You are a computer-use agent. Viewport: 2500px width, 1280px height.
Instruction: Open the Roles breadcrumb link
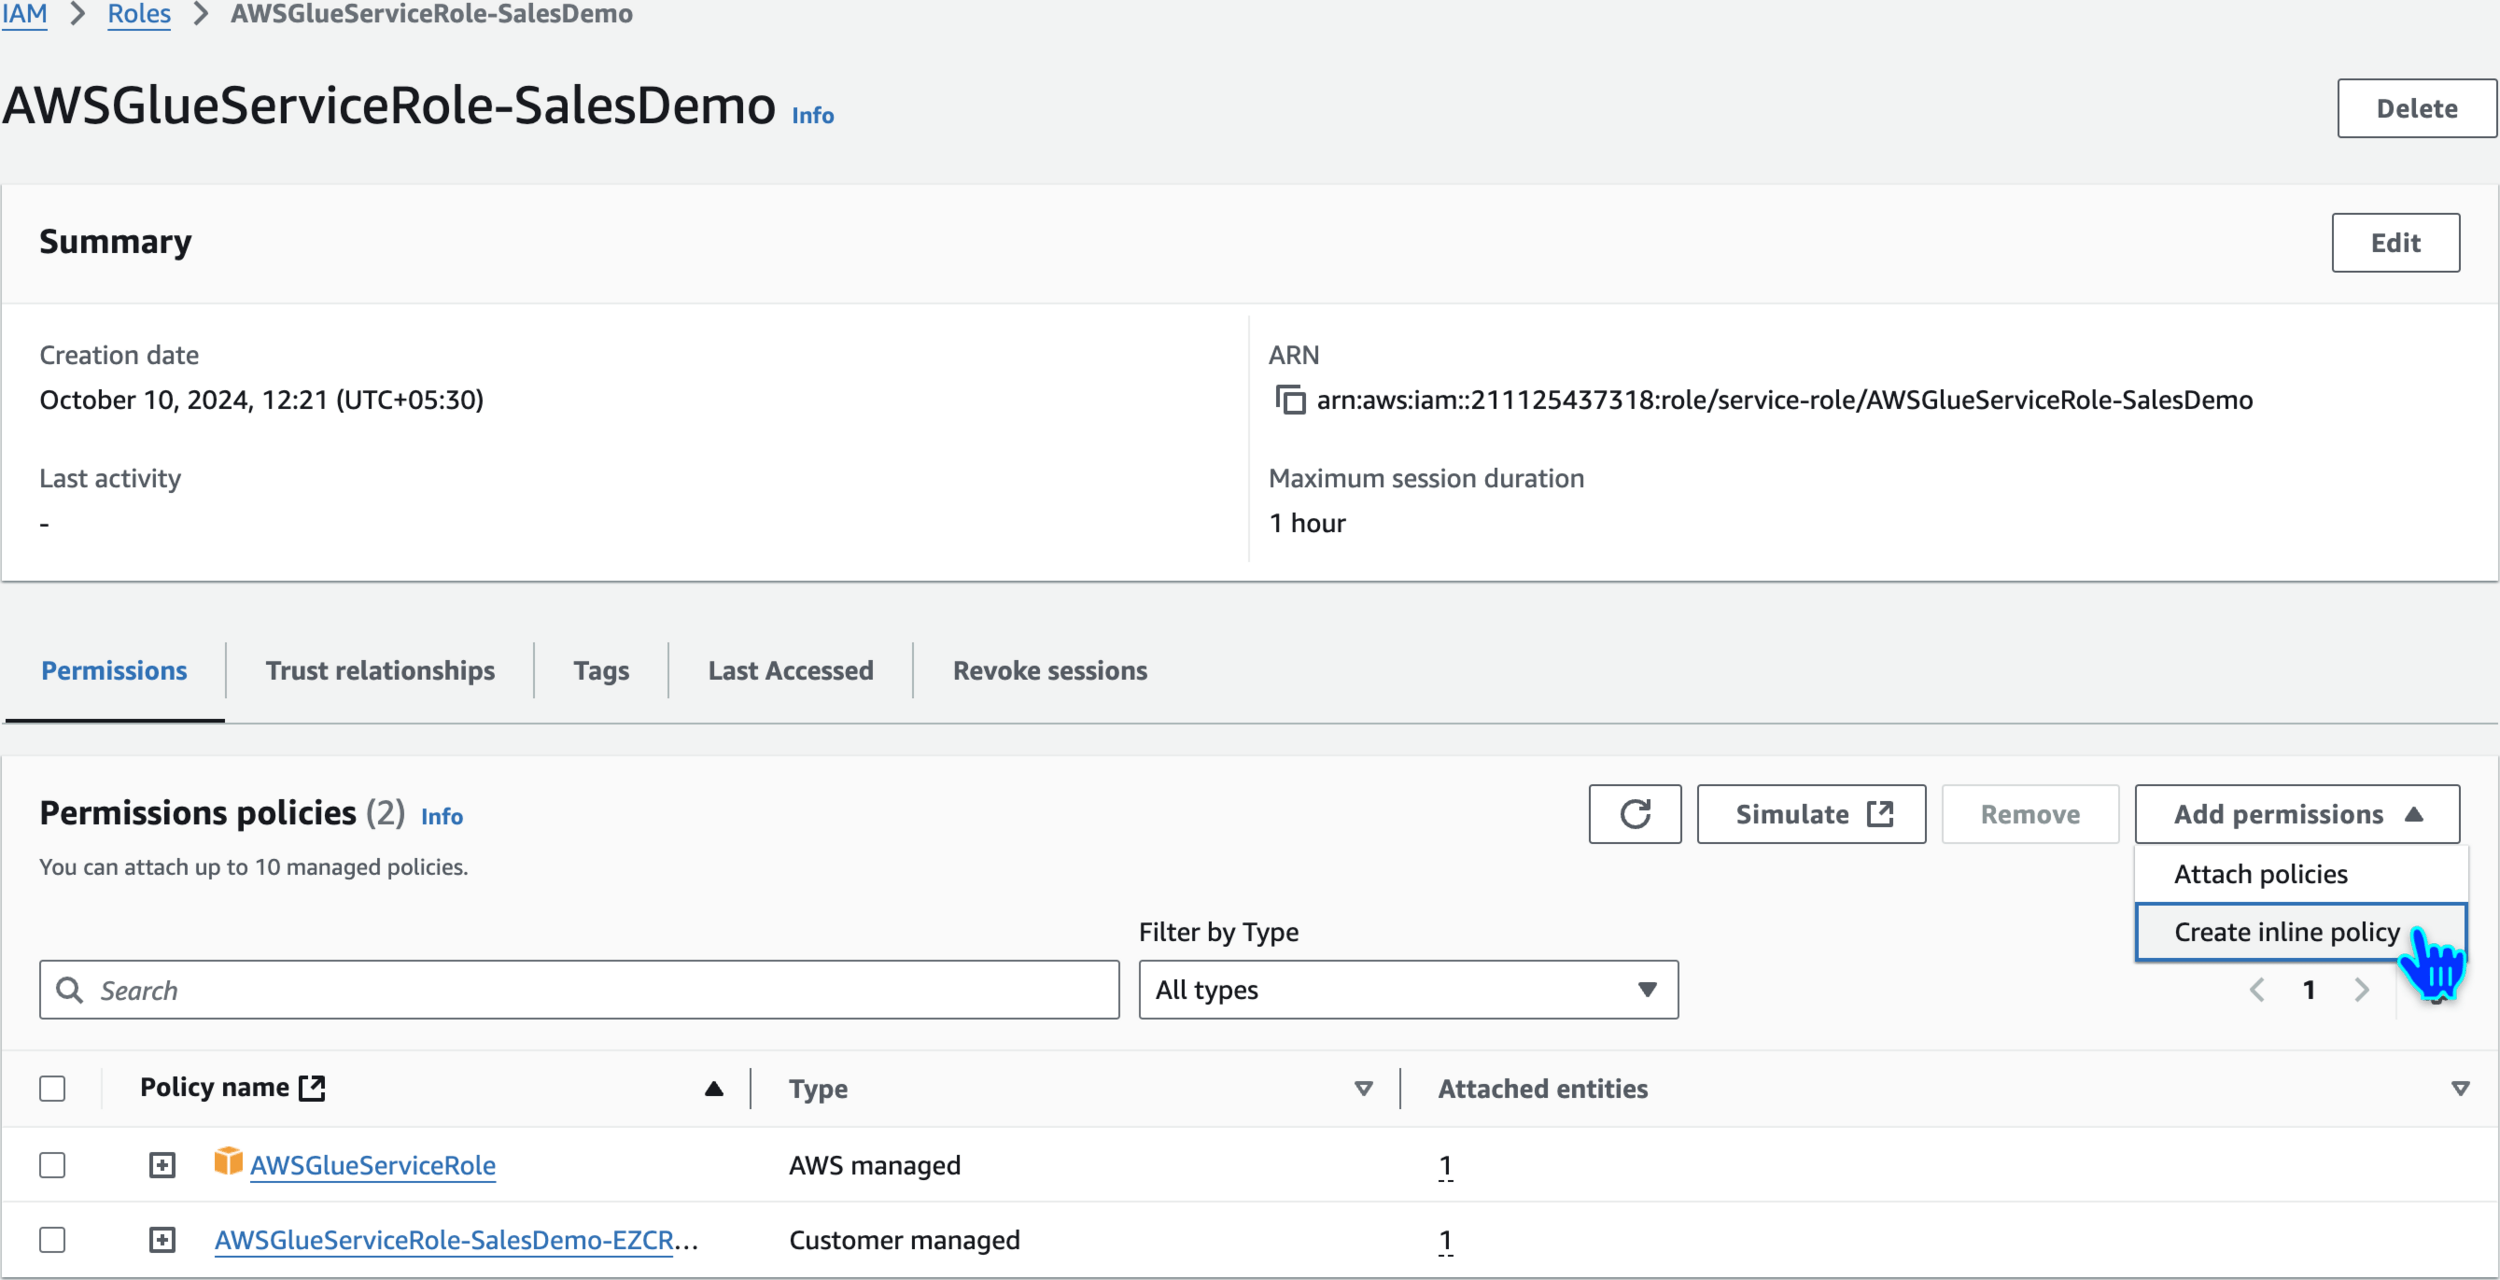pos(139,14)
